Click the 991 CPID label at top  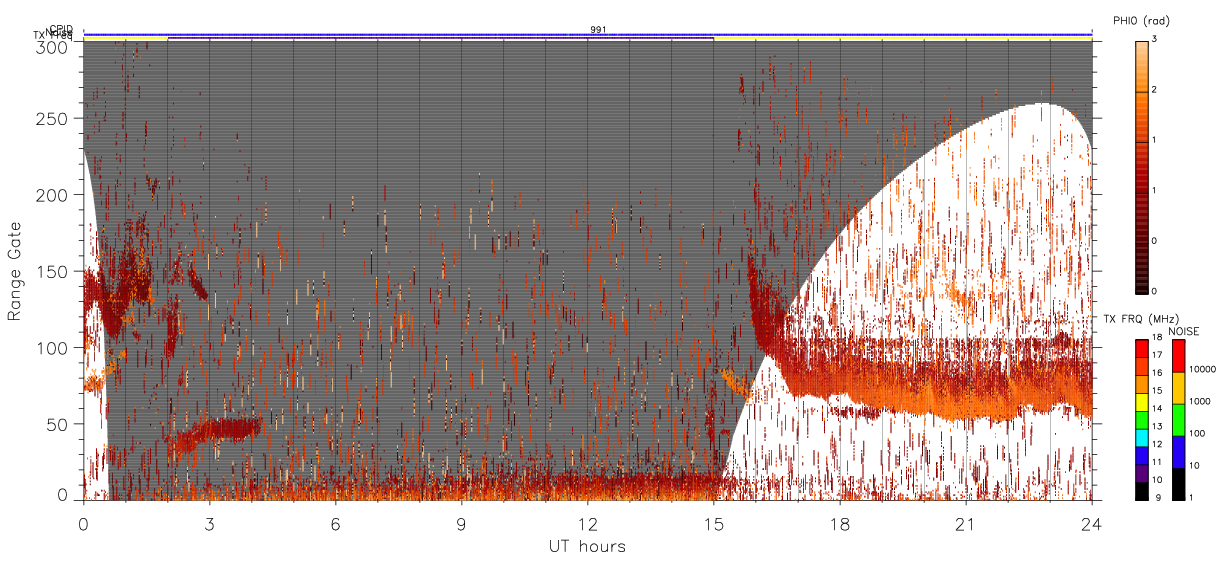(x=598, y=30)
